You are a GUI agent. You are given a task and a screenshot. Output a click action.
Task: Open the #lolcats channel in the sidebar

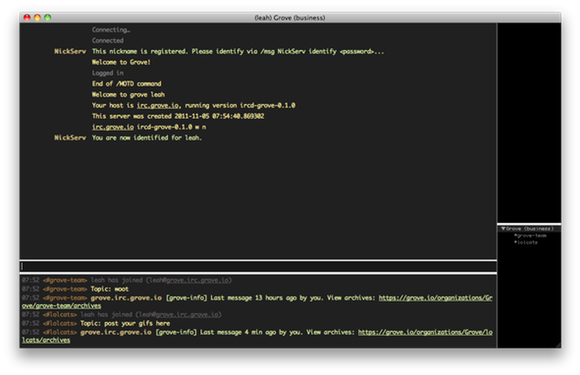pyautogui.click(x=526, y=243)
